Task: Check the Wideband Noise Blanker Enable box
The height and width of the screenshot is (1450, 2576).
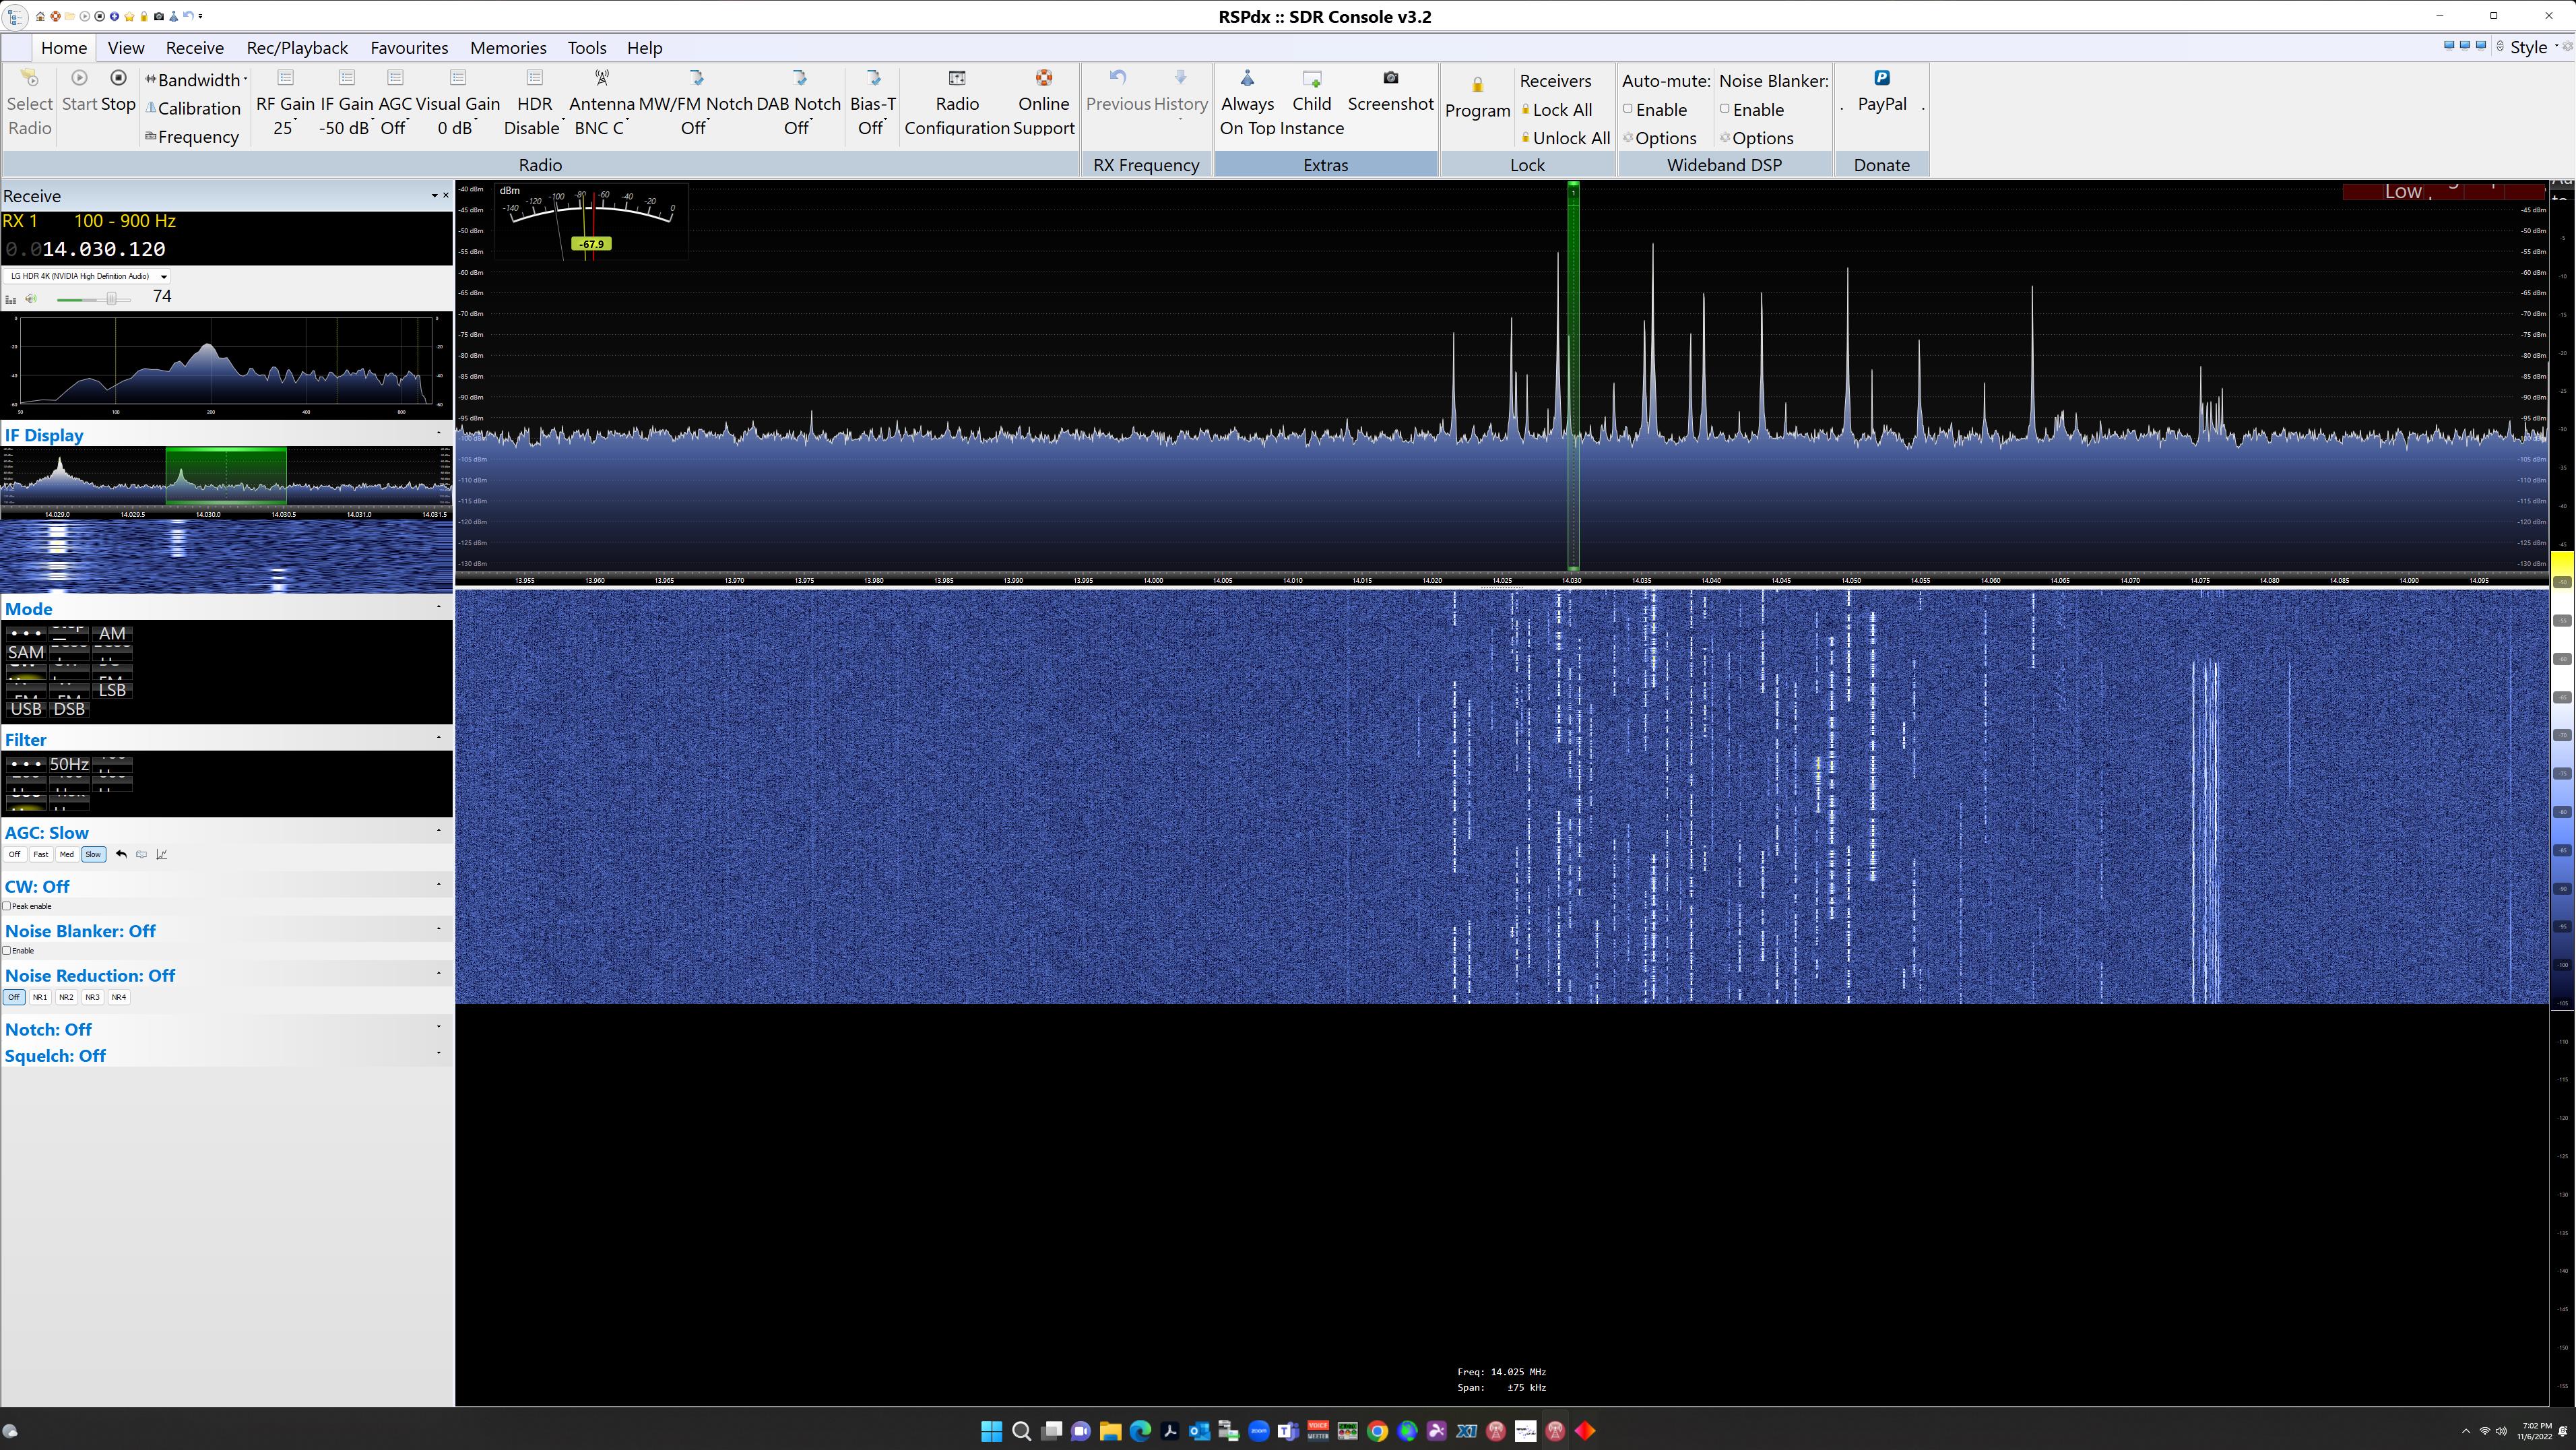Action: (1725, 109)
